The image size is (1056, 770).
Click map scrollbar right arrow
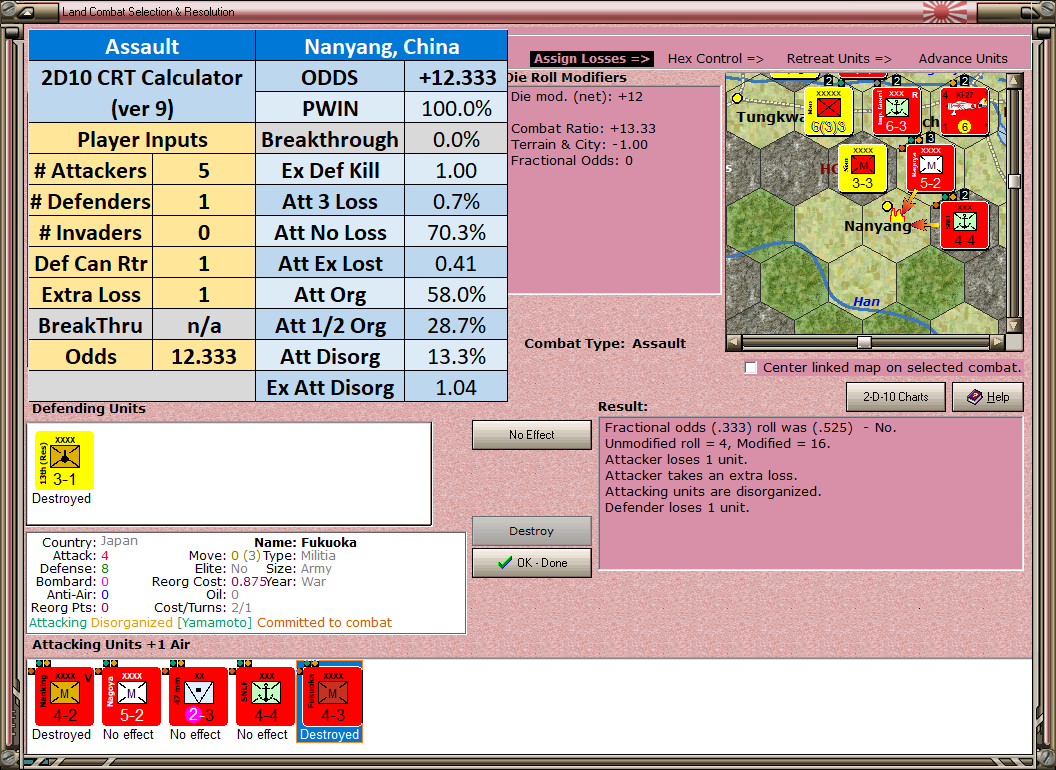click(997, 342)
